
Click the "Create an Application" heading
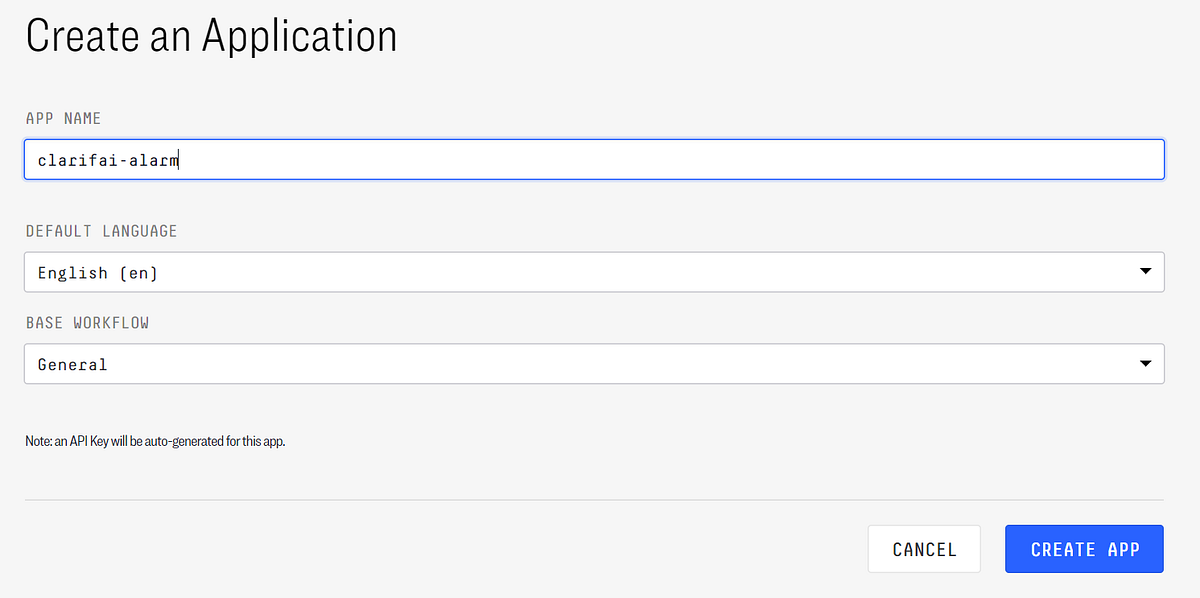(211, 36)
